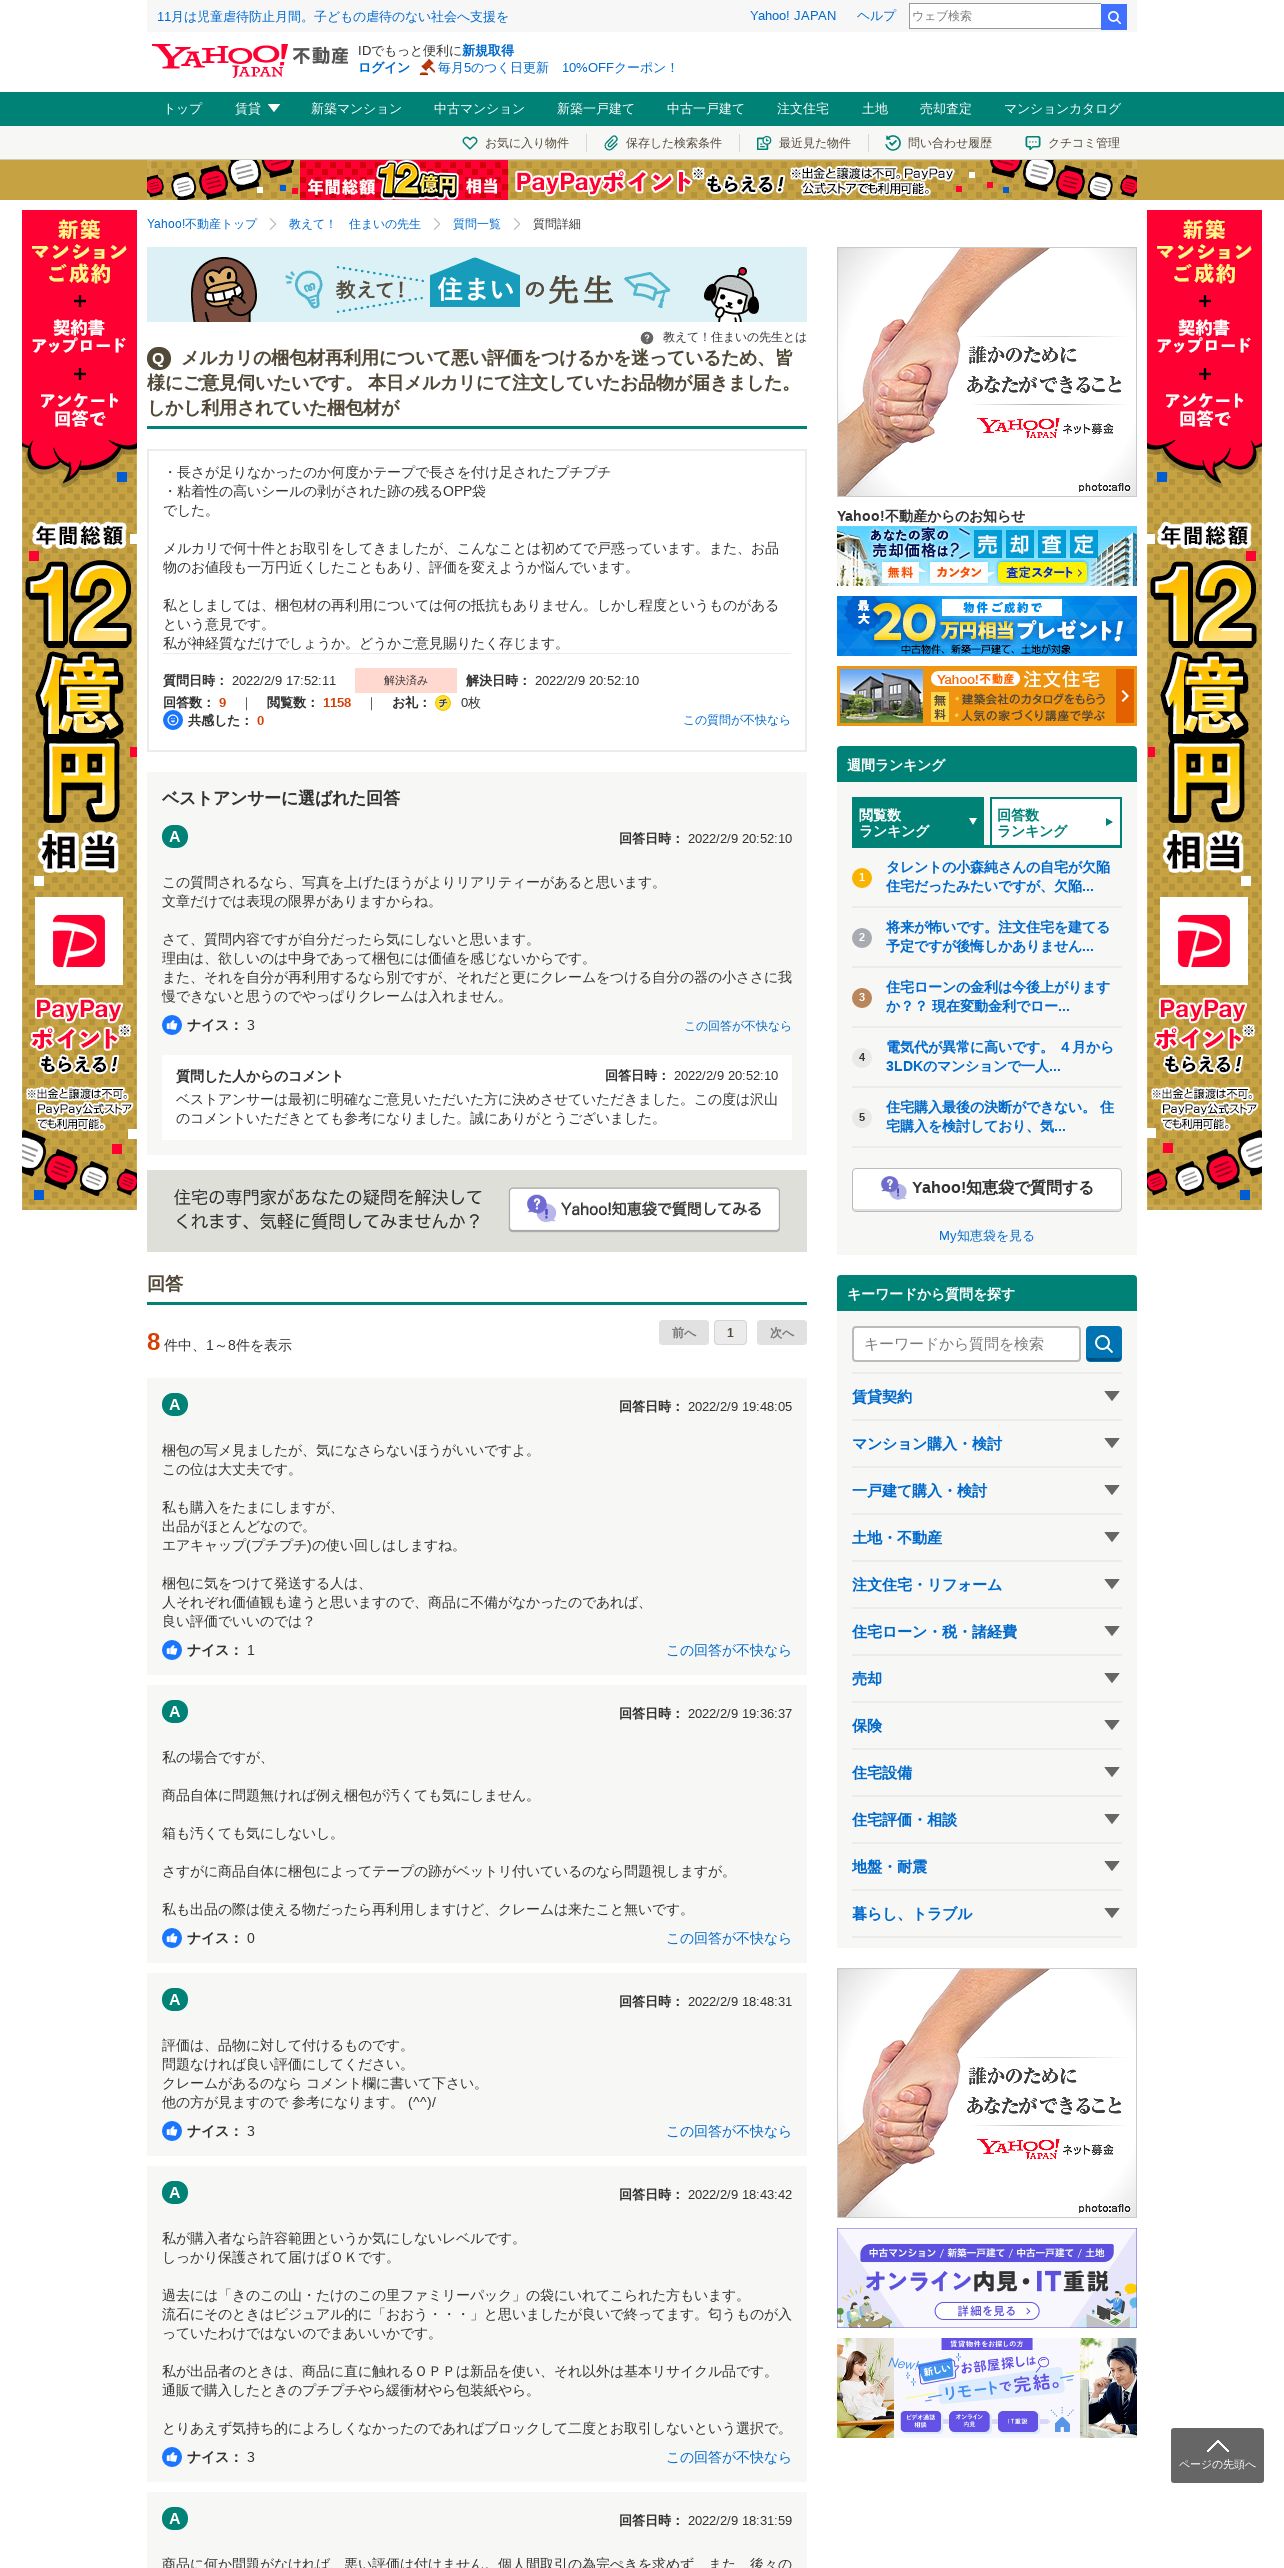This screenshot has height=2568, width=1284.
Task: Click breadcrumb 質問一覧 link
Action: tap(477, 224)
